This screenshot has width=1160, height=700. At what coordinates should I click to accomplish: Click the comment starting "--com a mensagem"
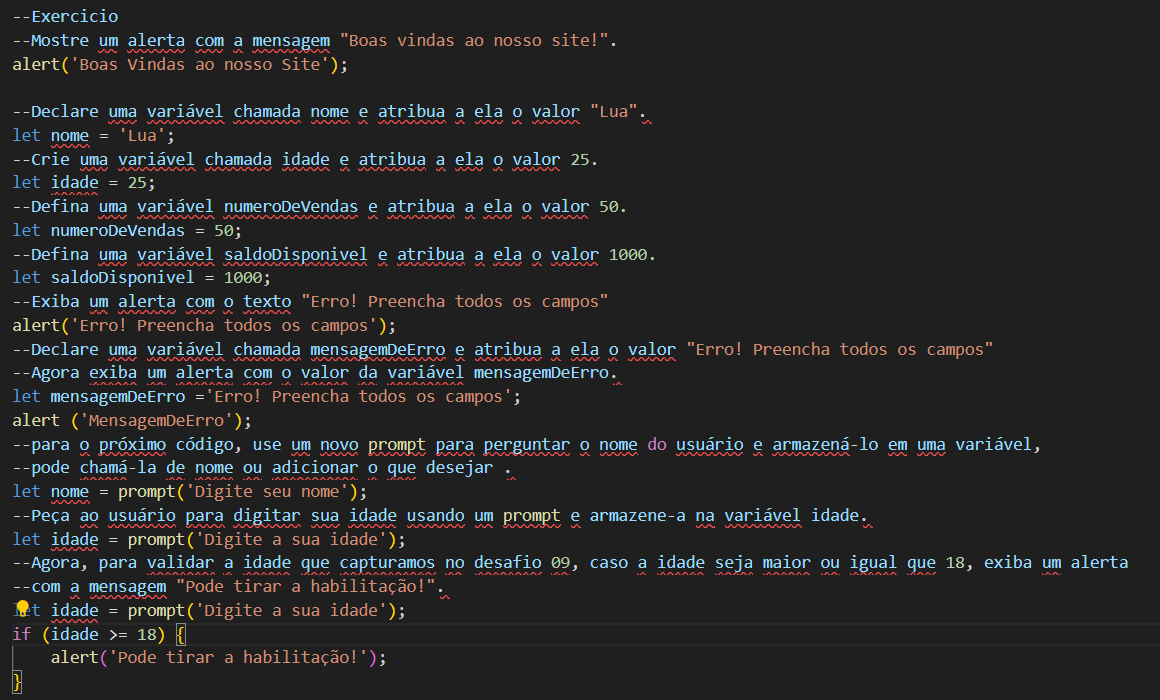pyautogui.click(x=227, y=587)
